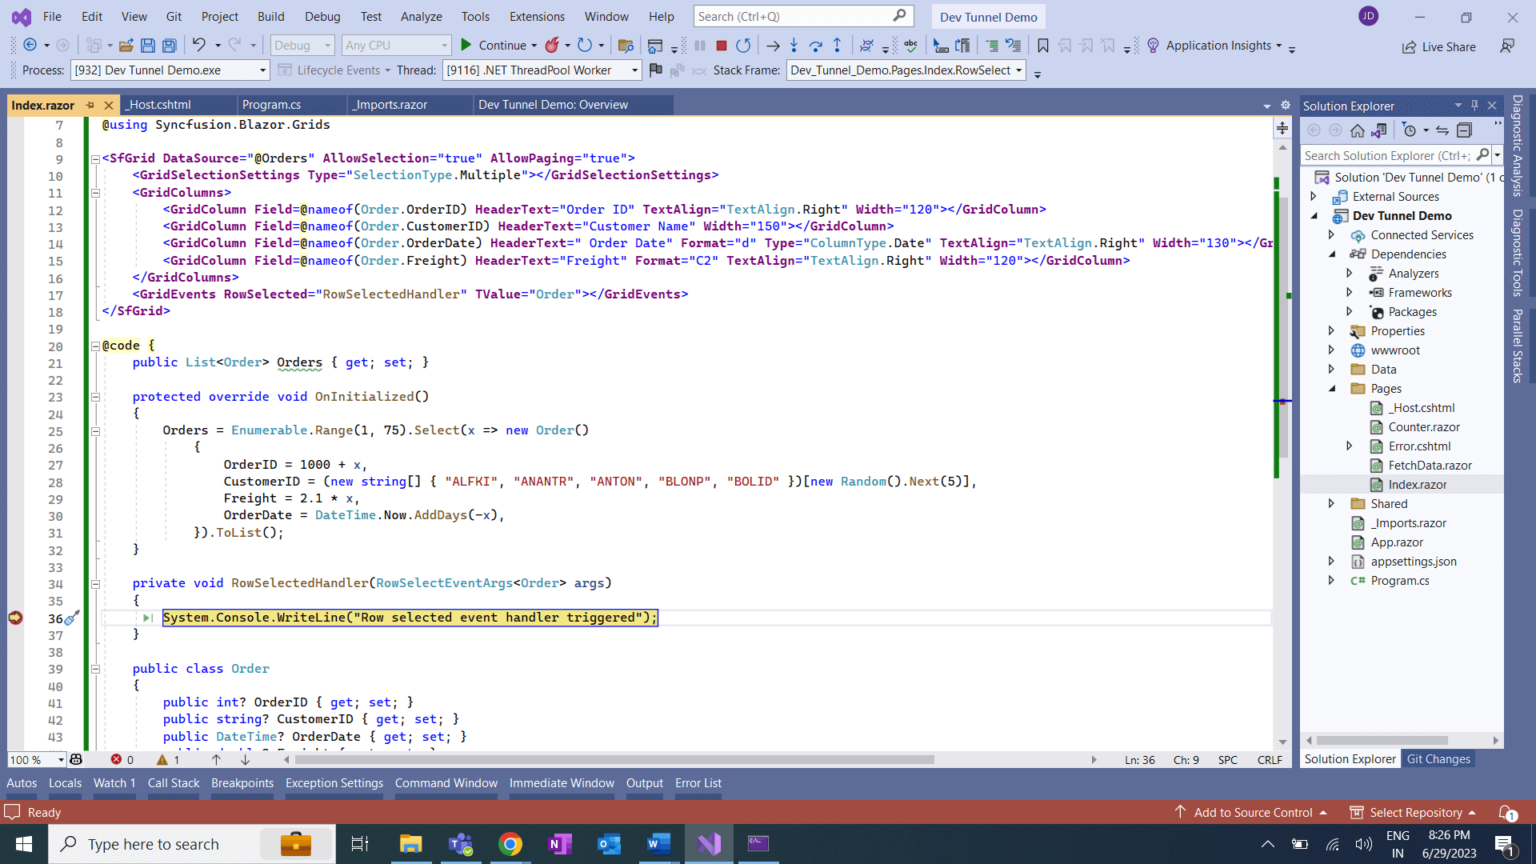
Task: Open the Debug menu
Action: [322, 16]
